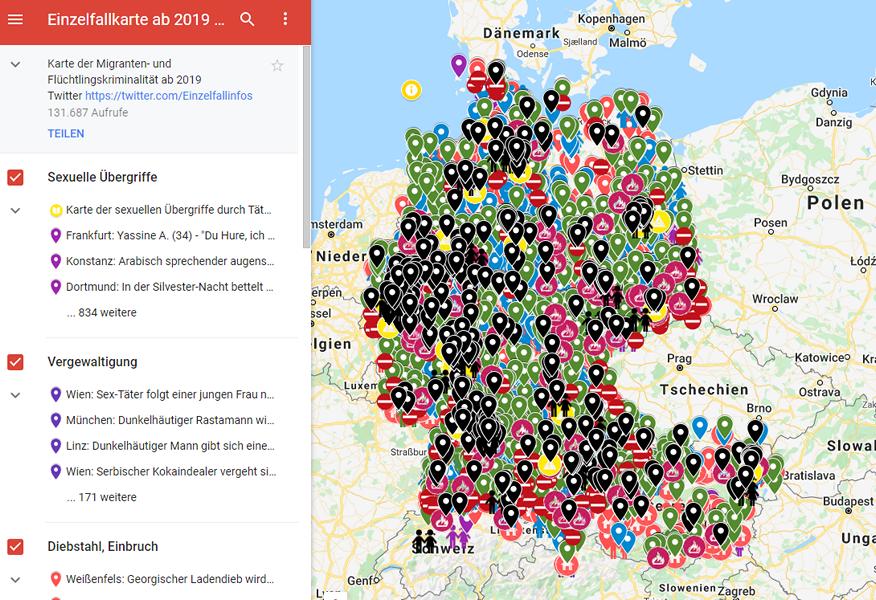Click the sidebar vertical scrollbar
876x600 pixels.
tap(306, 147)
